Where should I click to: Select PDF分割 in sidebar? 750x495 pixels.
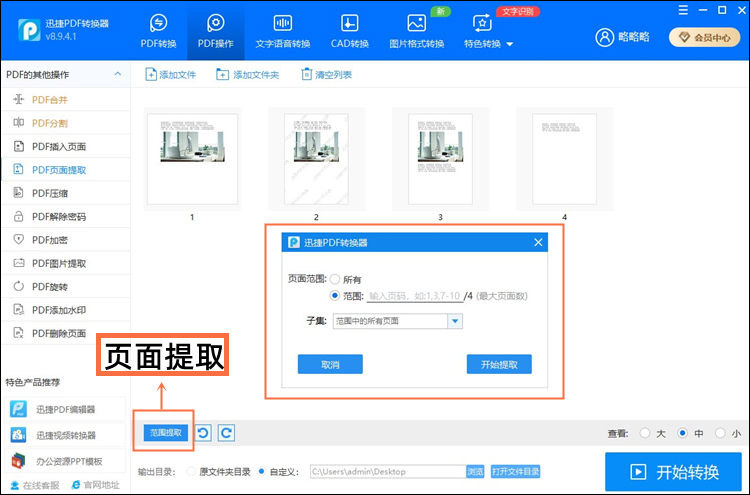tap(66, 123)
